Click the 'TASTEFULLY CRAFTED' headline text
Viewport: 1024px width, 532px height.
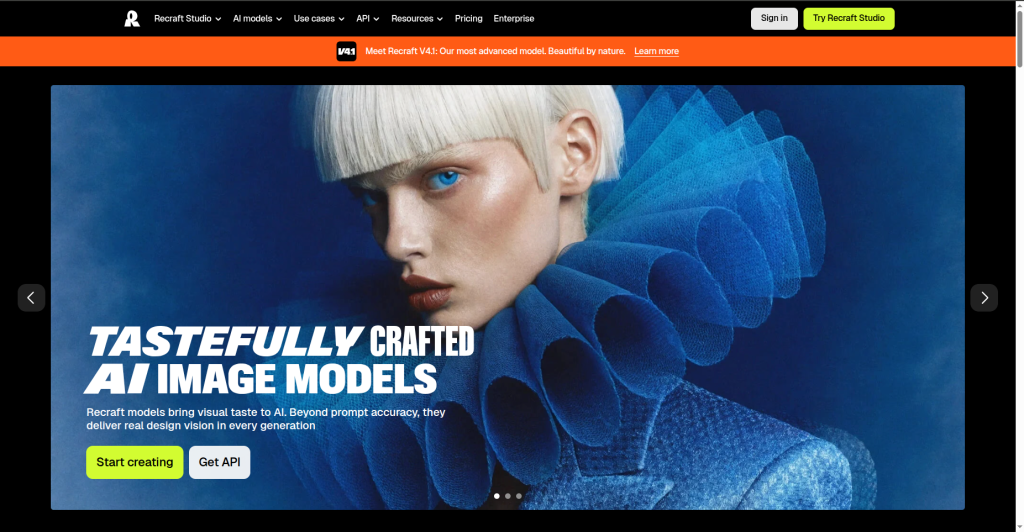281,341
